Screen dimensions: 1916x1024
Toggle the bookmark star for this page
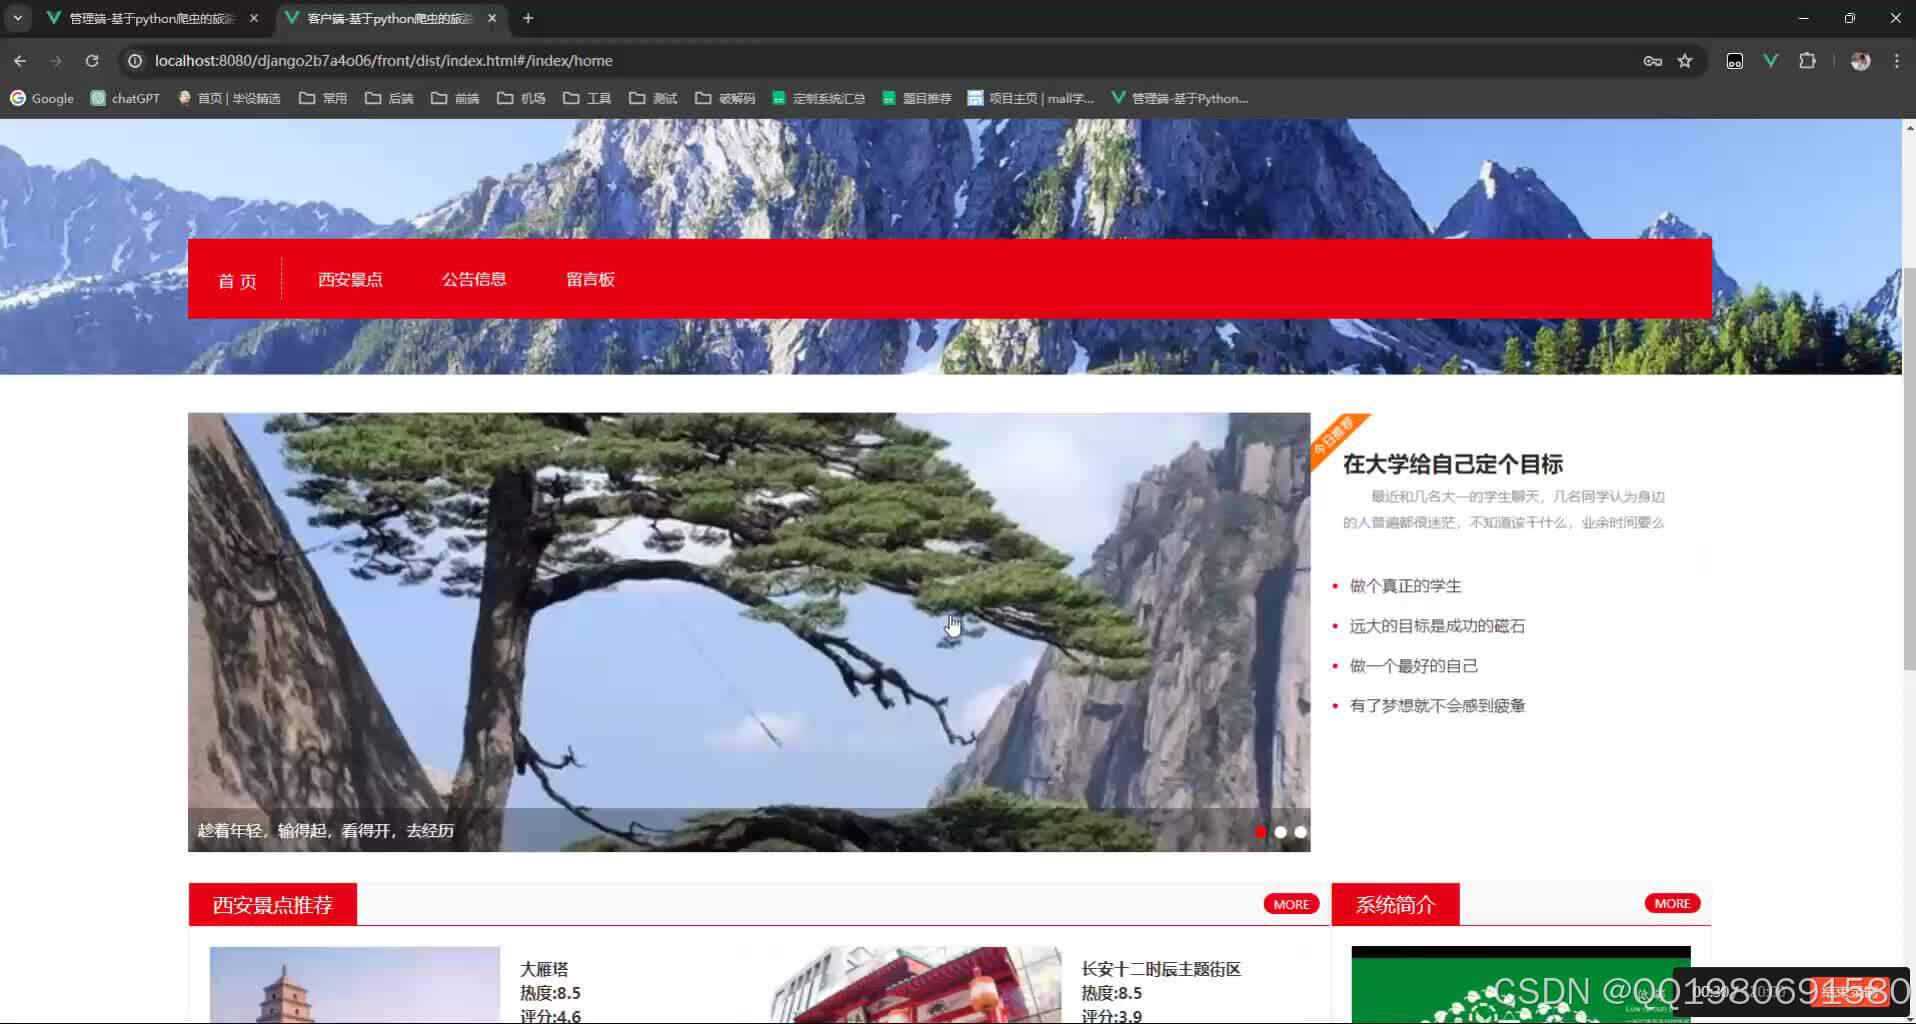coord(1686,60)
